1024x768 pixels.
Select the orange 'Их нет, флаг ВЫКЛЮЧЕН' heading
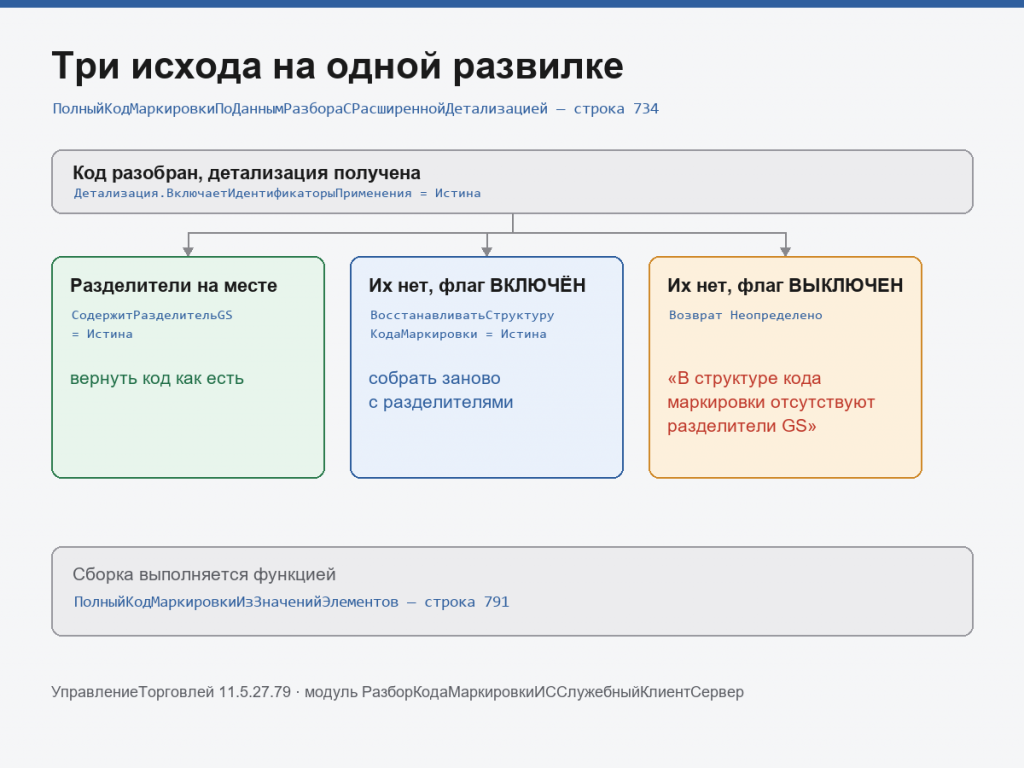point(785,285)
